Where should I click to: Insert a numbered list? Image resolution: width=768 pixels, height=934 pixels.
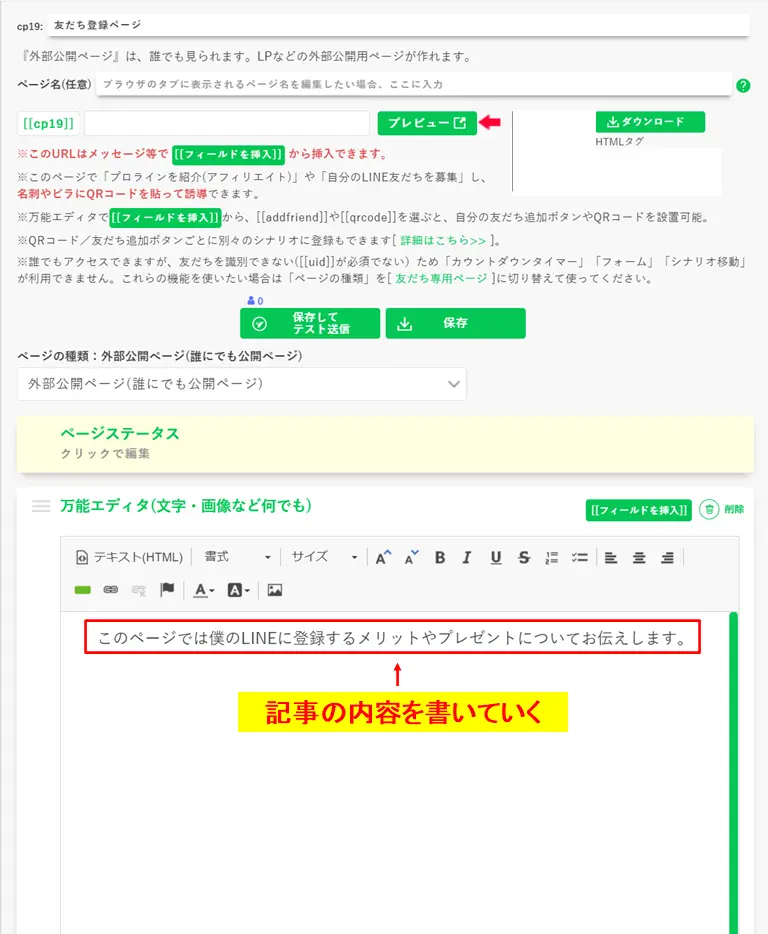point(552,558)
